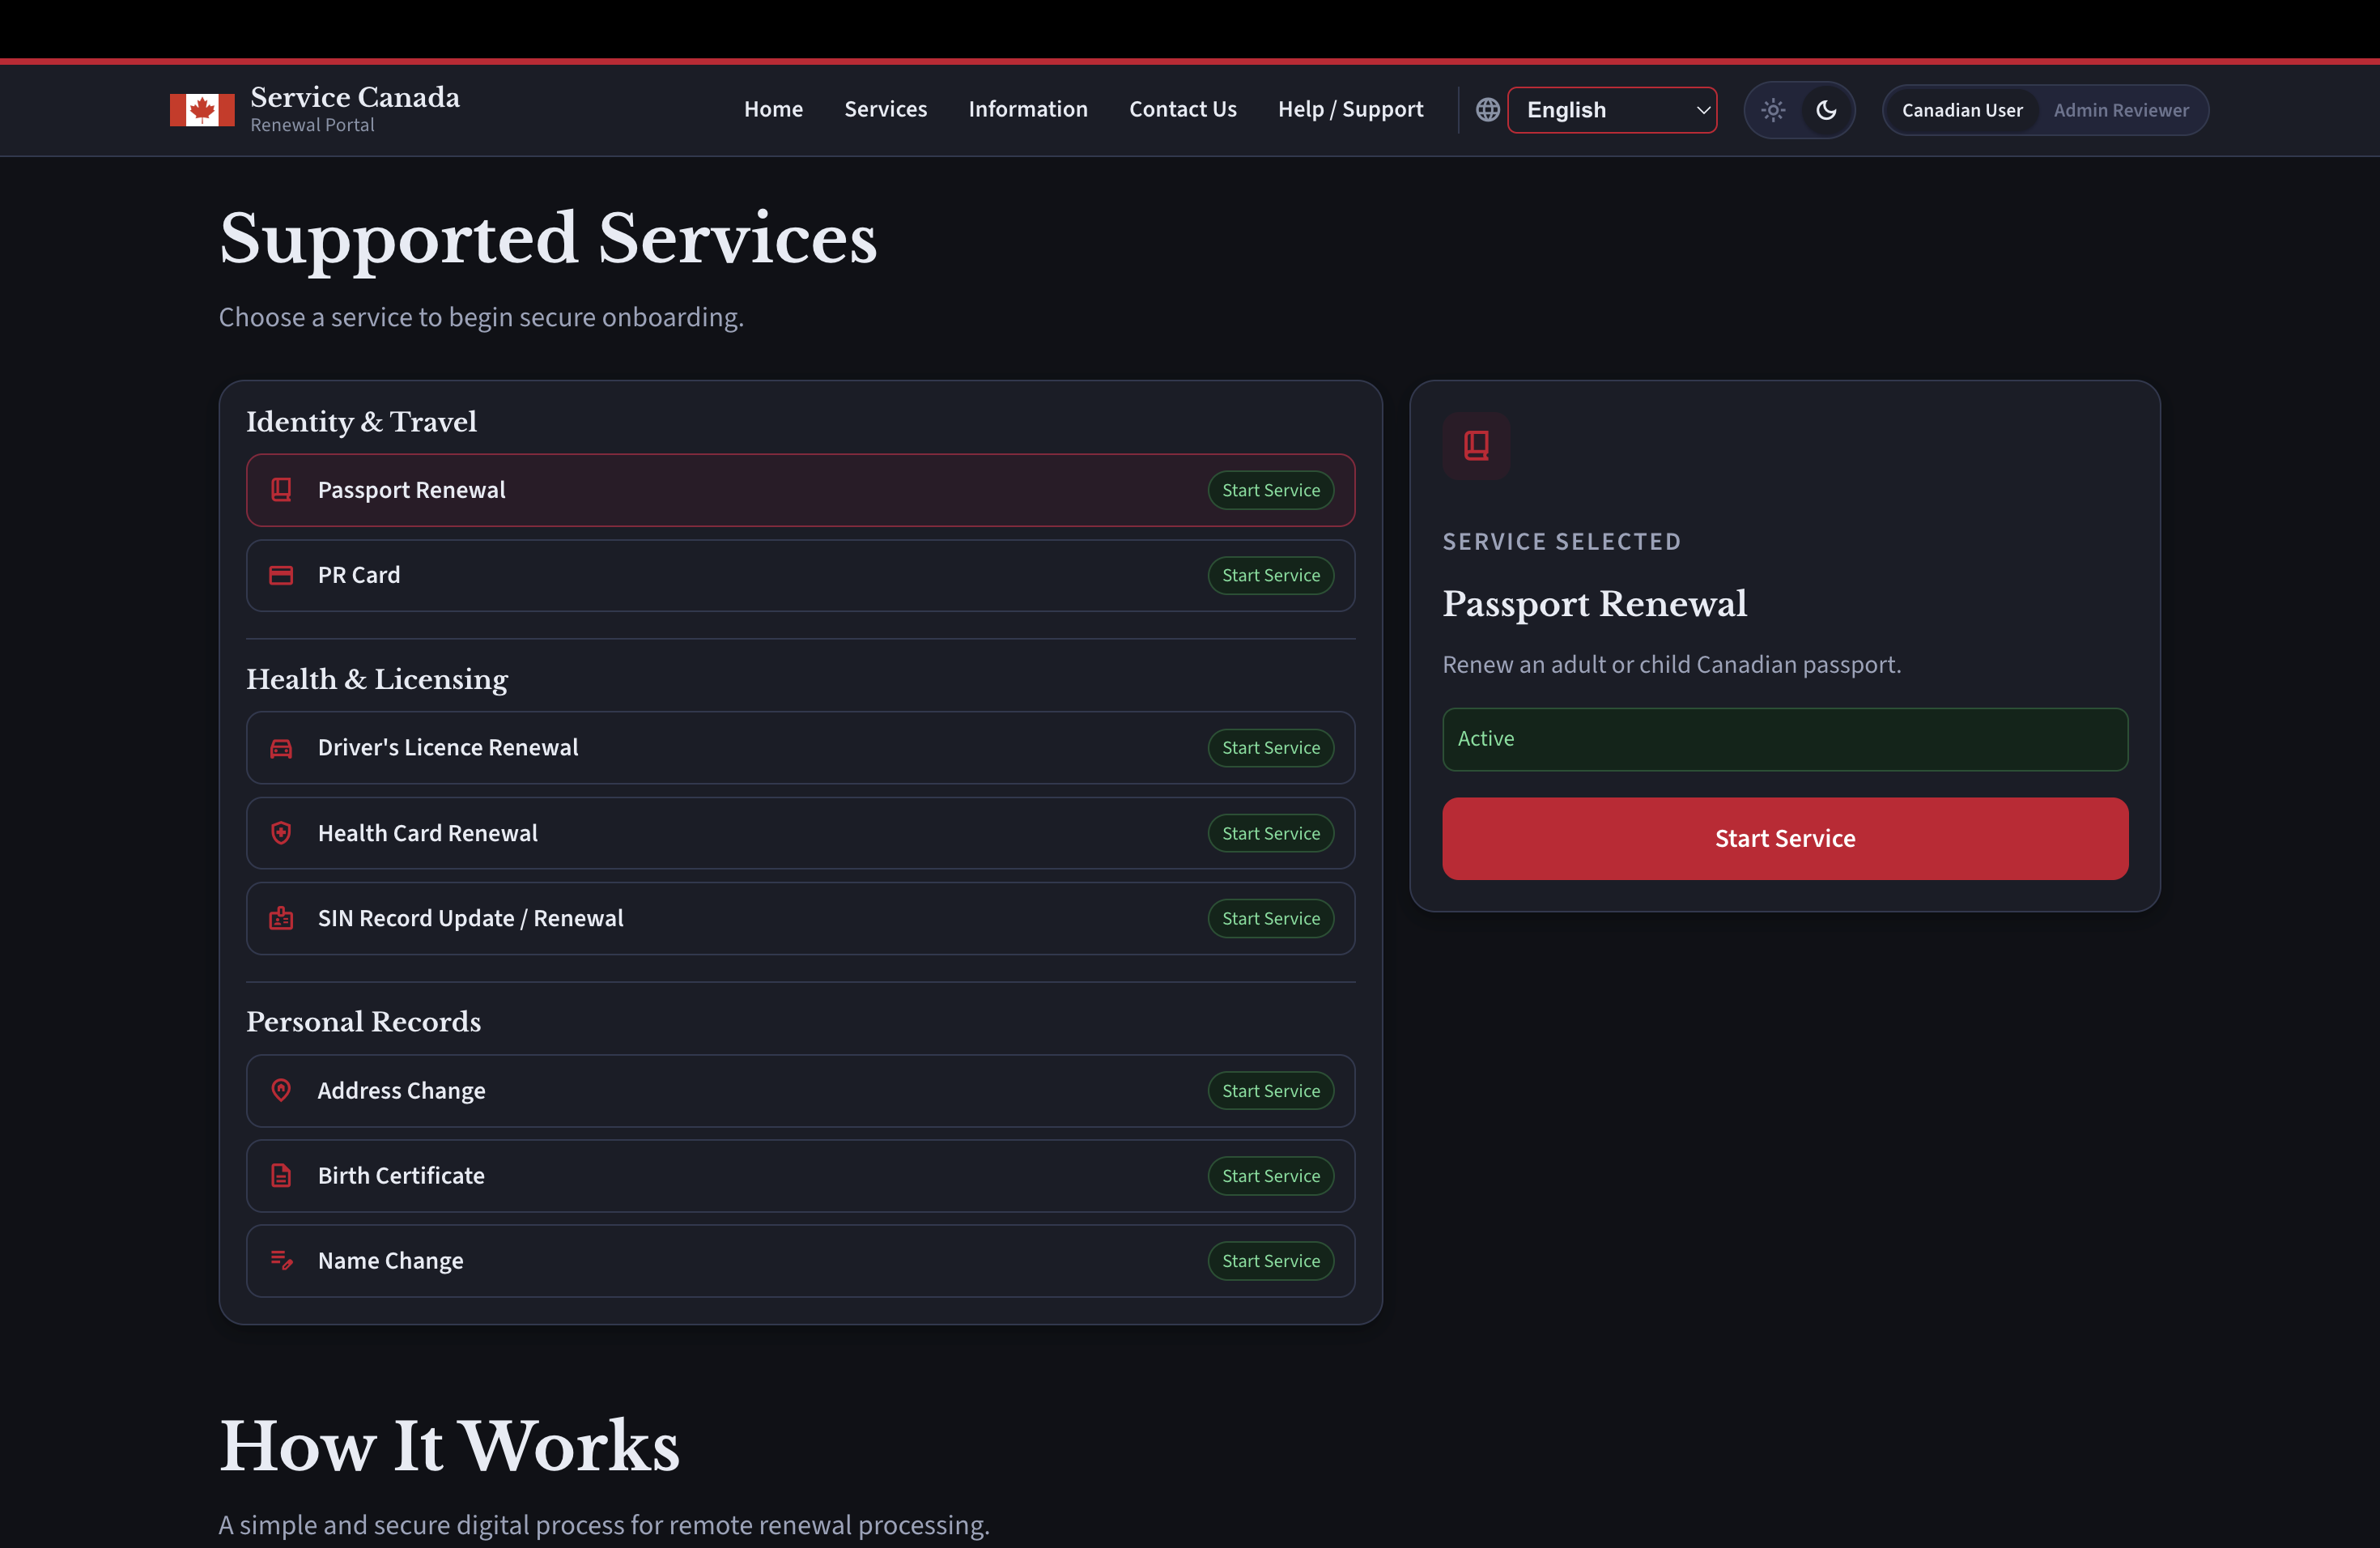Click the Name Change edit-list icon
2380x1548 pixels.
click(281, 1260)
